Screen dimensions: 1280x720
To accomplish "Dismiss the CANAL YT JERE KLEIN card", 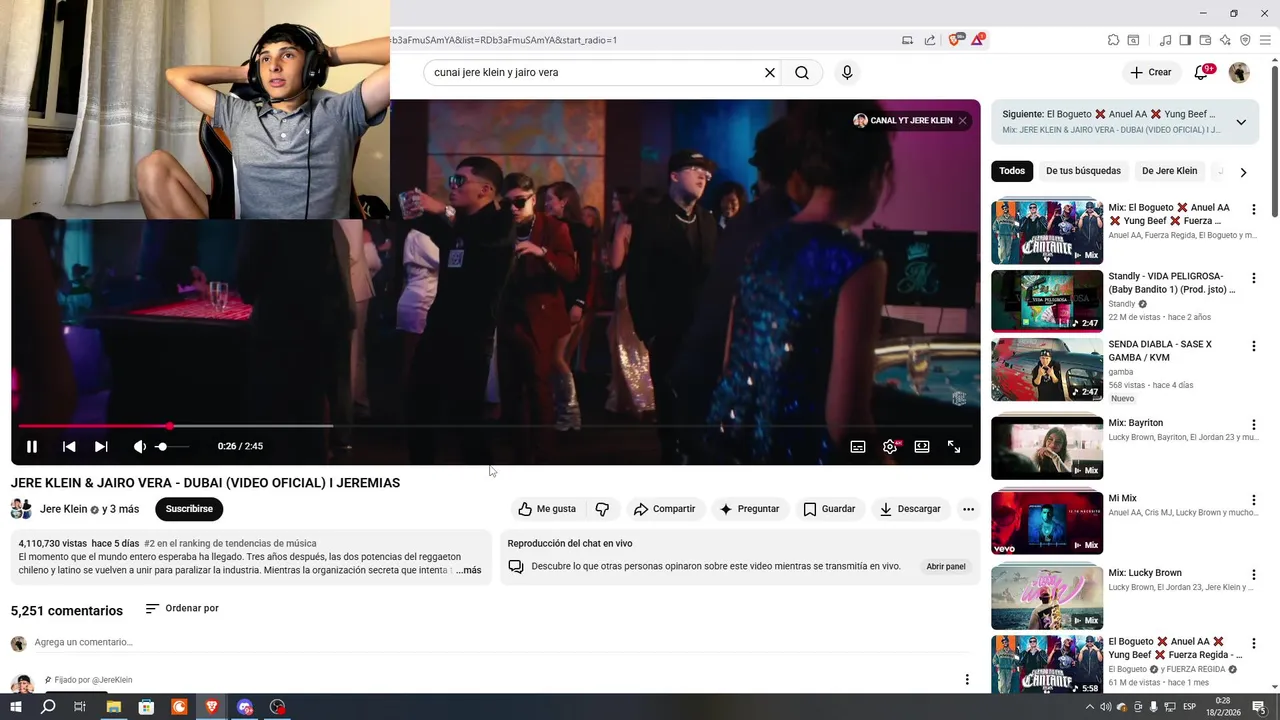I will coord(962,121).
